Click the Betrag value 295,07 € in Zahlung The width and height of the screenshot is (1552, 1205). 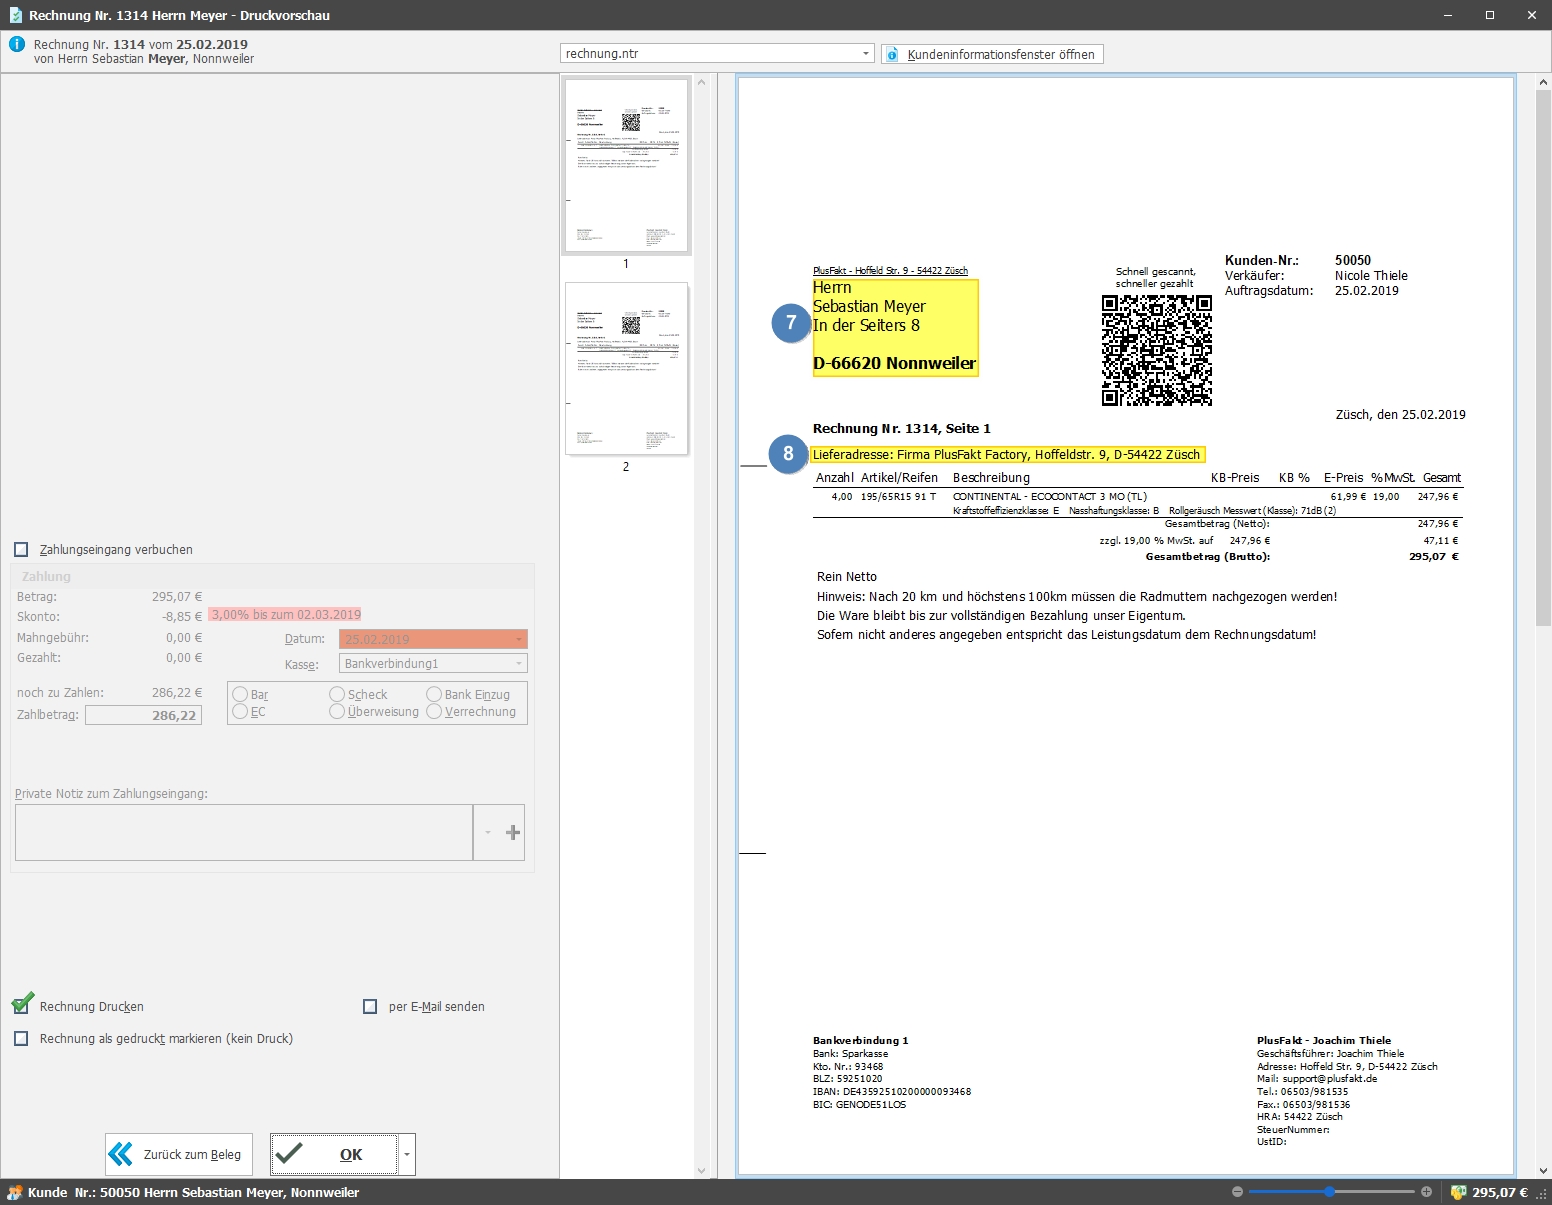click(x=177, y=596)
